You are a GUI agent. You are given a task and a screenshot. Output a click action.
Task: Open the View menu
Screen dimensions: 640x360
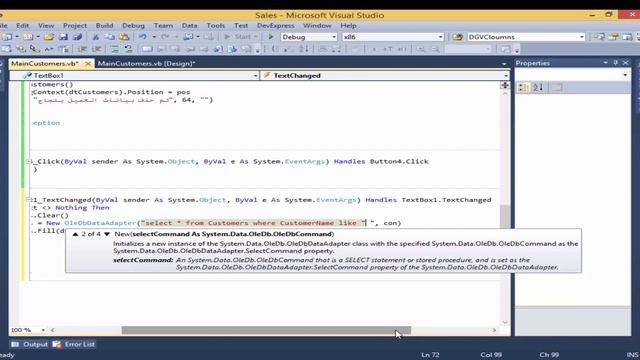[46, 25]
